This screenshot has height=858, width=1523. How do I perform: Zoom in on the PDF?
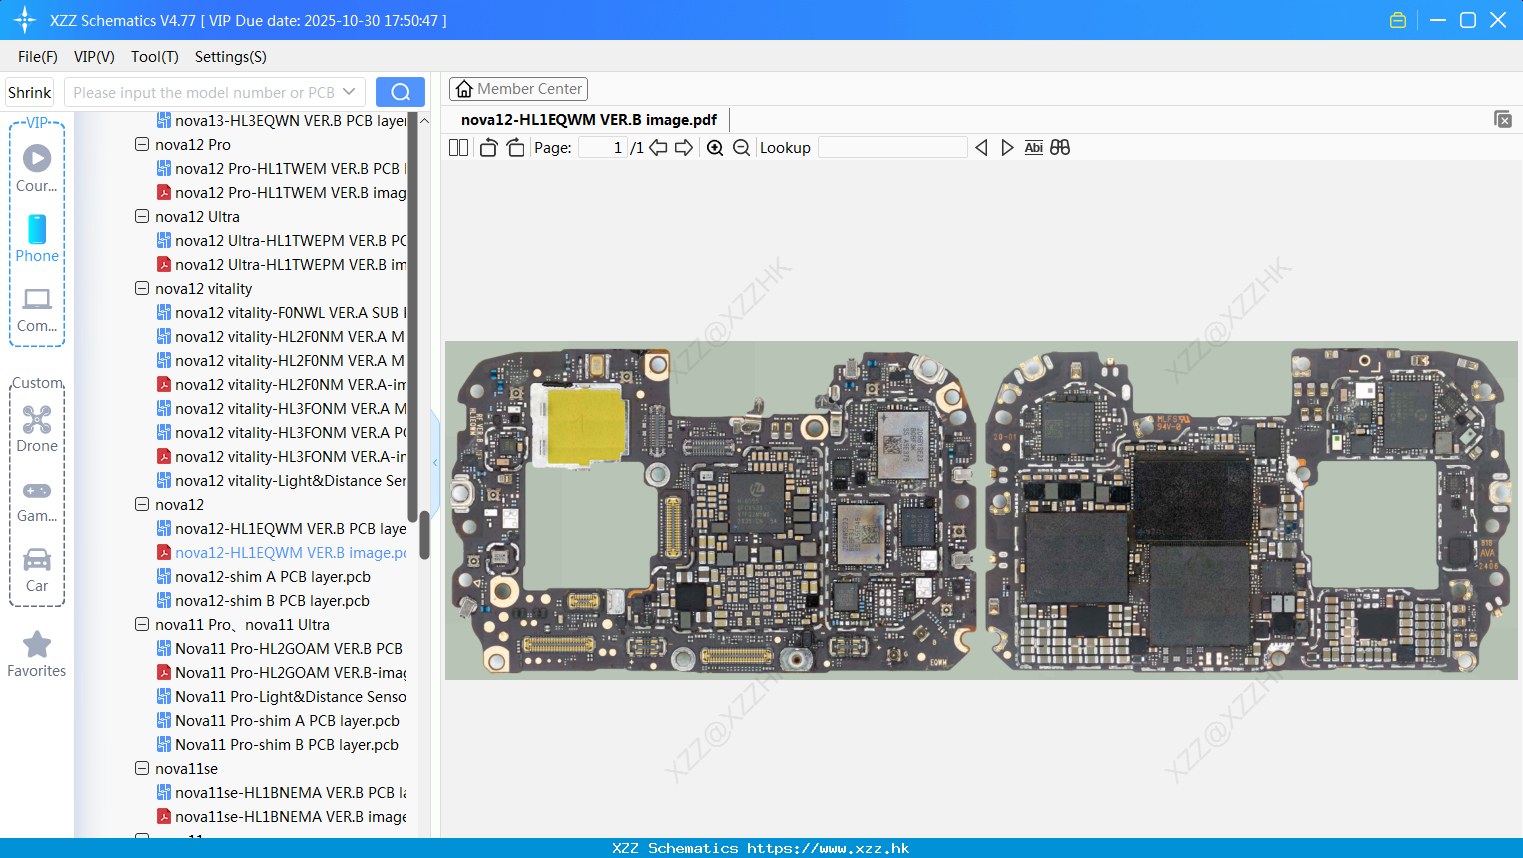click(715, 147)
